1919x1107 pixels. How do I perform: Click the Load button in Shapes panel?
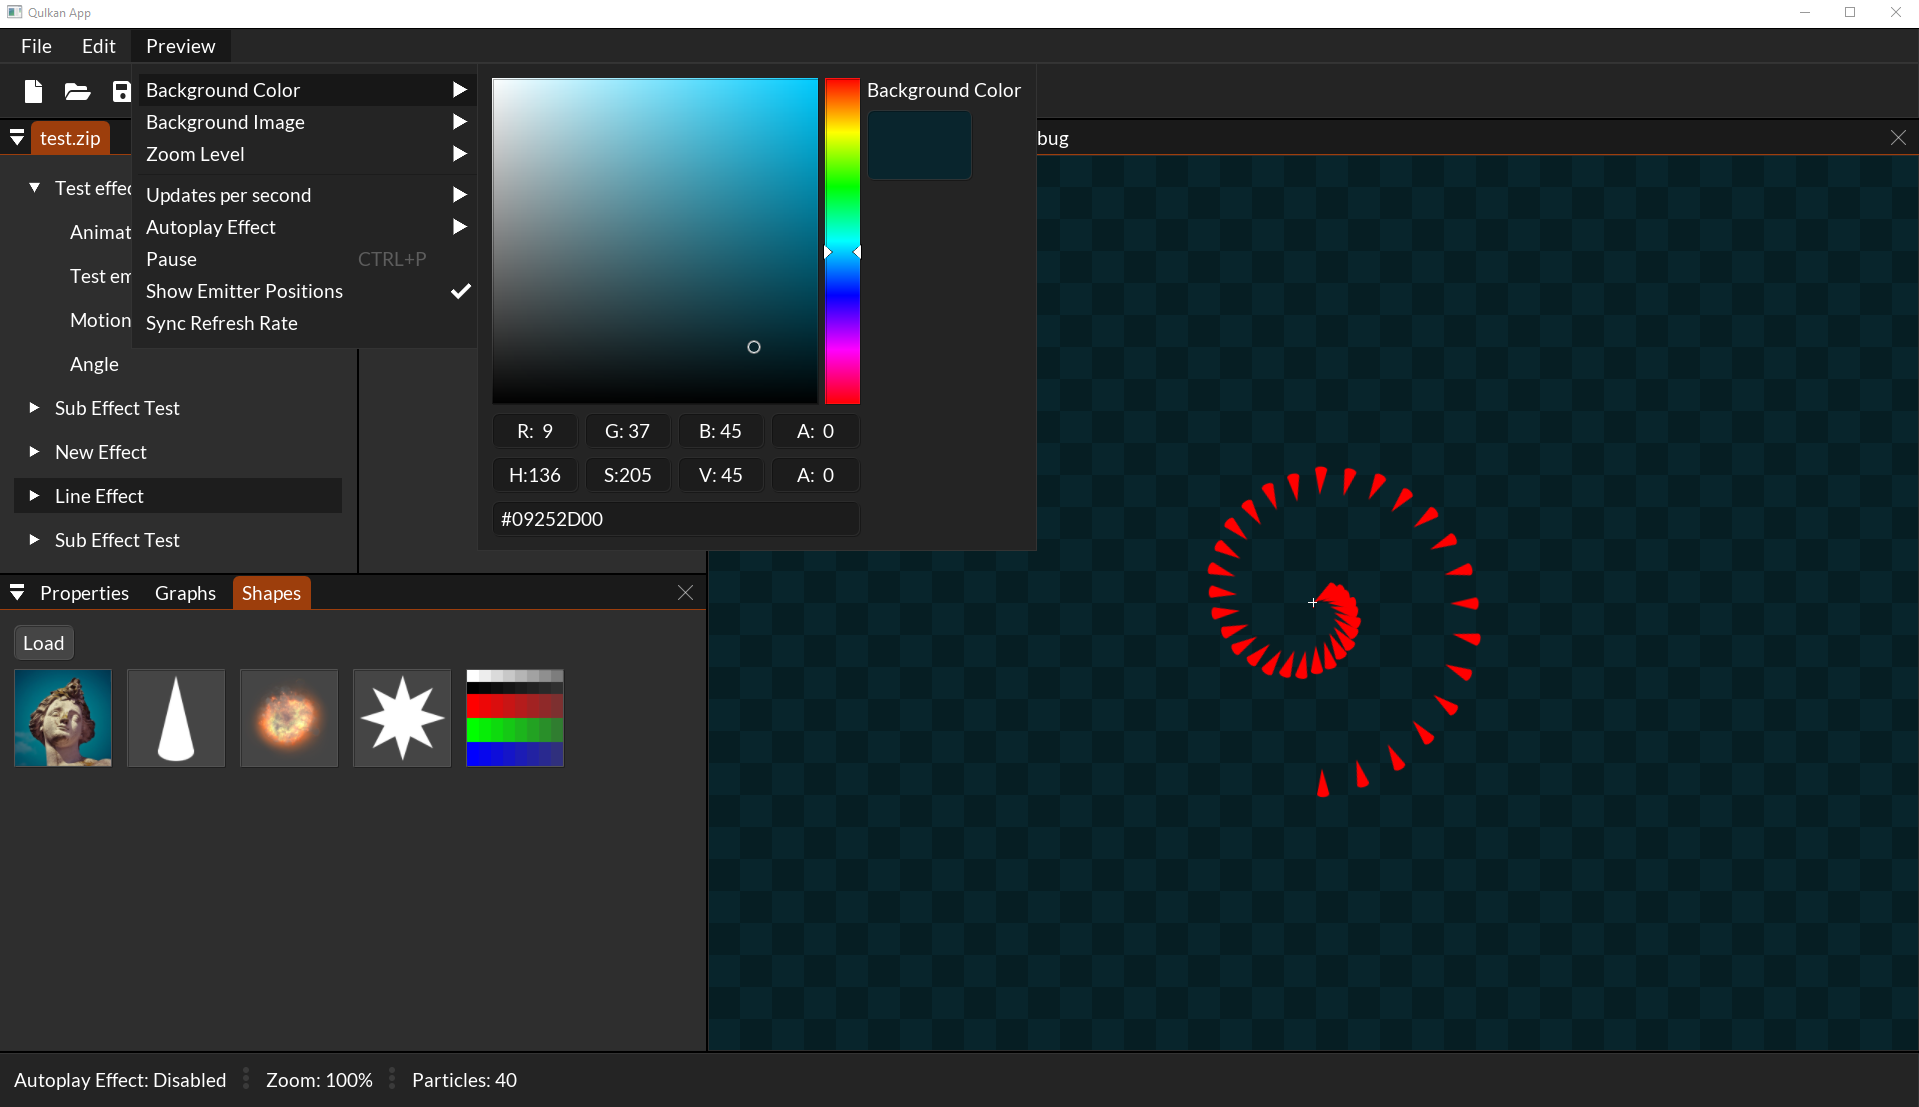coord(43,643)
